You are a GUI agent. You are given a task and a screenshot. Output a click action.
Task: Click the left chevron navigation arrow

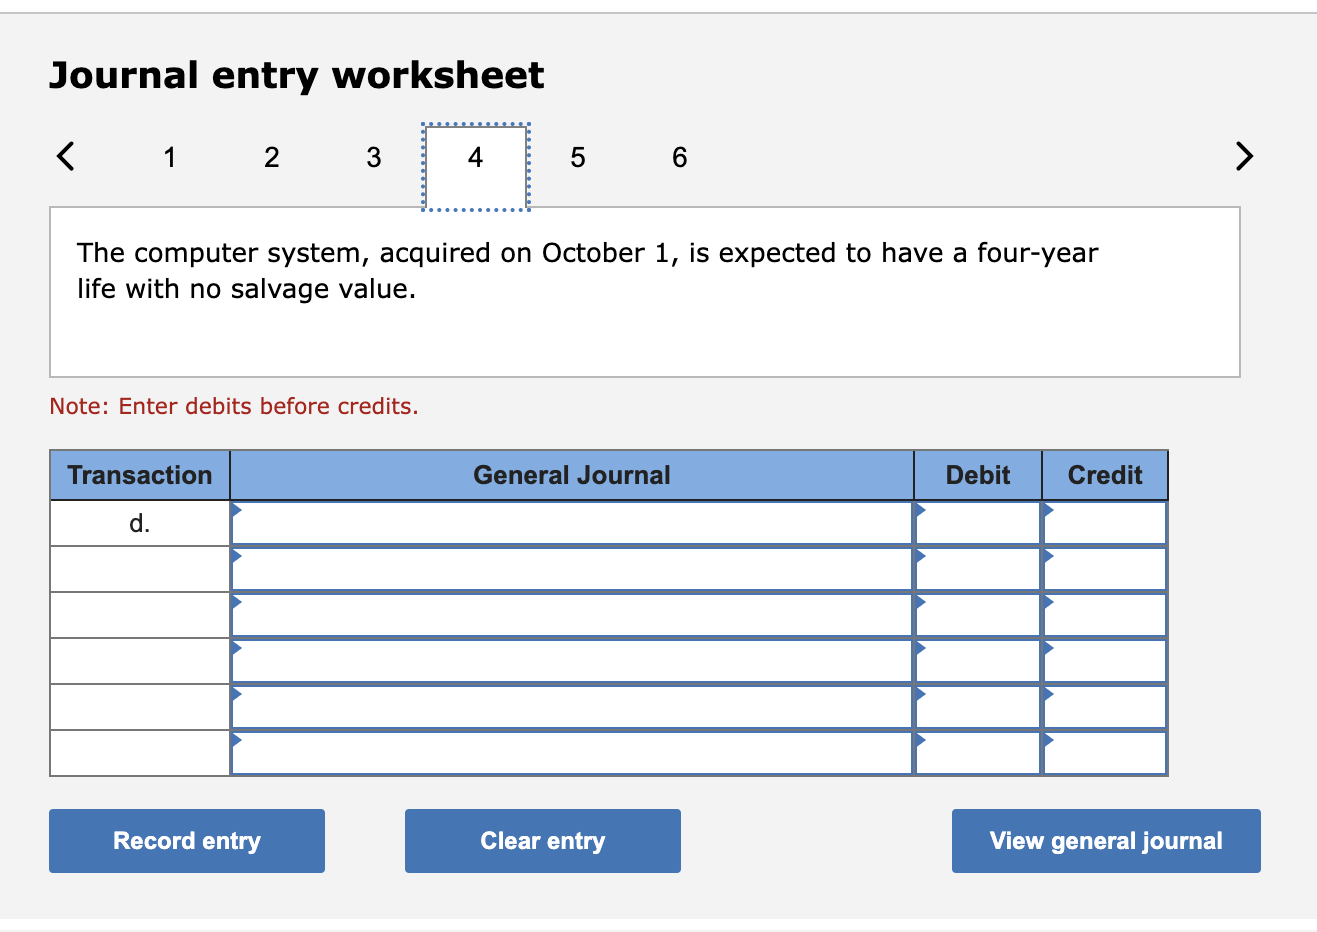[64, 156]
